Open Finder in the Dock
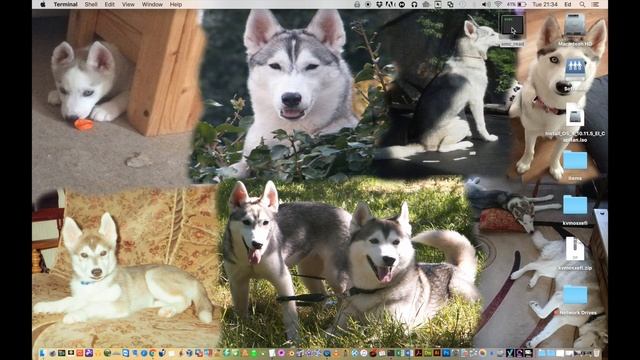Screen dimensions: 640x360 tap(43, 353)
